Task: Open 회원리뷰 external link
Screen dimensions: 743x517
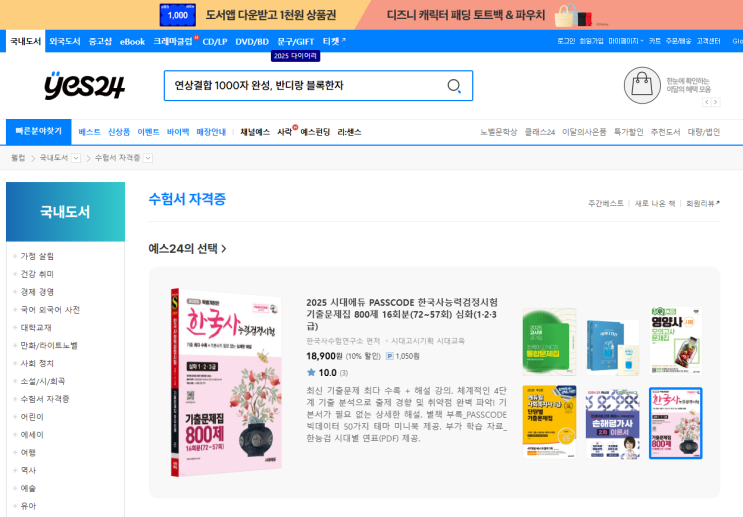Action: pyautogui.click(x=703, y=203)
